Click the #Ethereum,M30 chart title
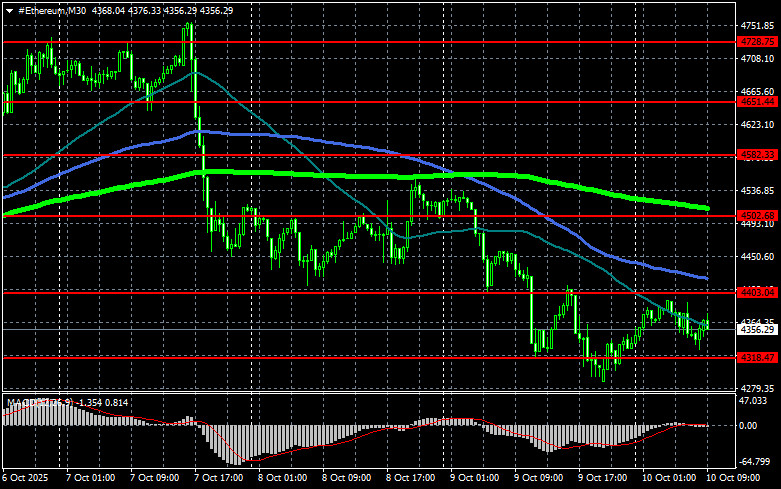The height and width of the screenshot is (489, 781). pos(52,10)
